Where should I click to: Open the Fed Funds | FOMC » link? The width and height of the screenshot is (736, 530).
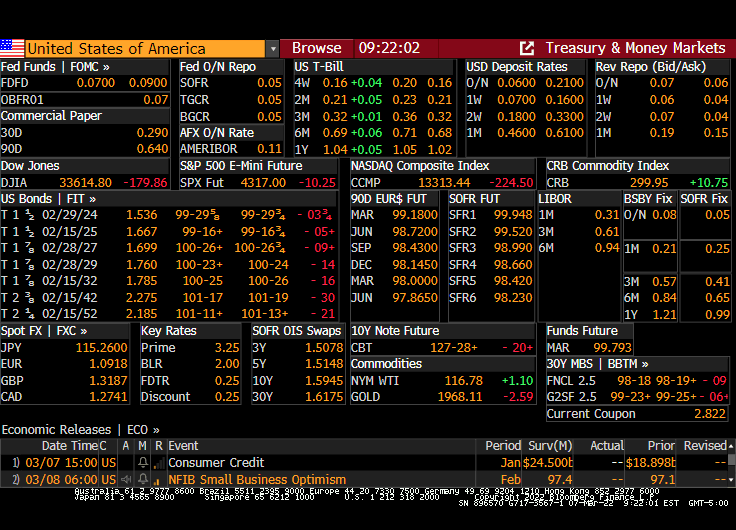click(x=55, y=67)
